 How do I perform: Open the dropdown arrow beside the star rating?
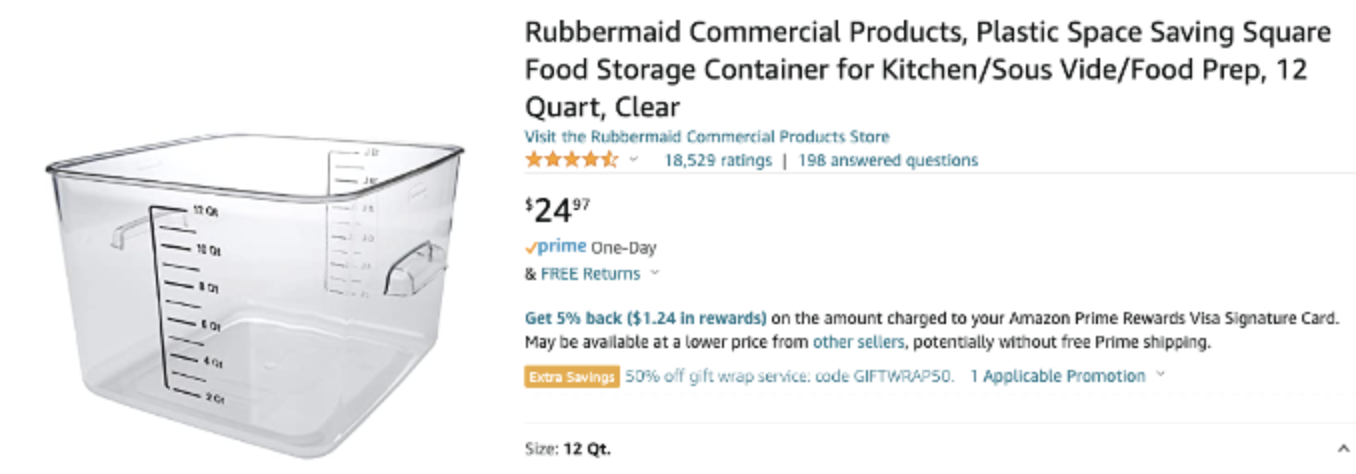(634, 160)
